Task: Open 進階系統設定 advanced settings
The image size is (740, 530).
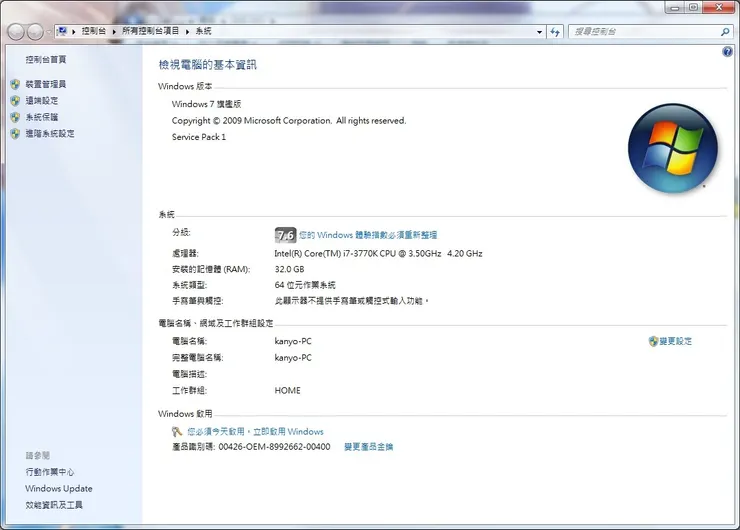Action: [x=50, y=134]
